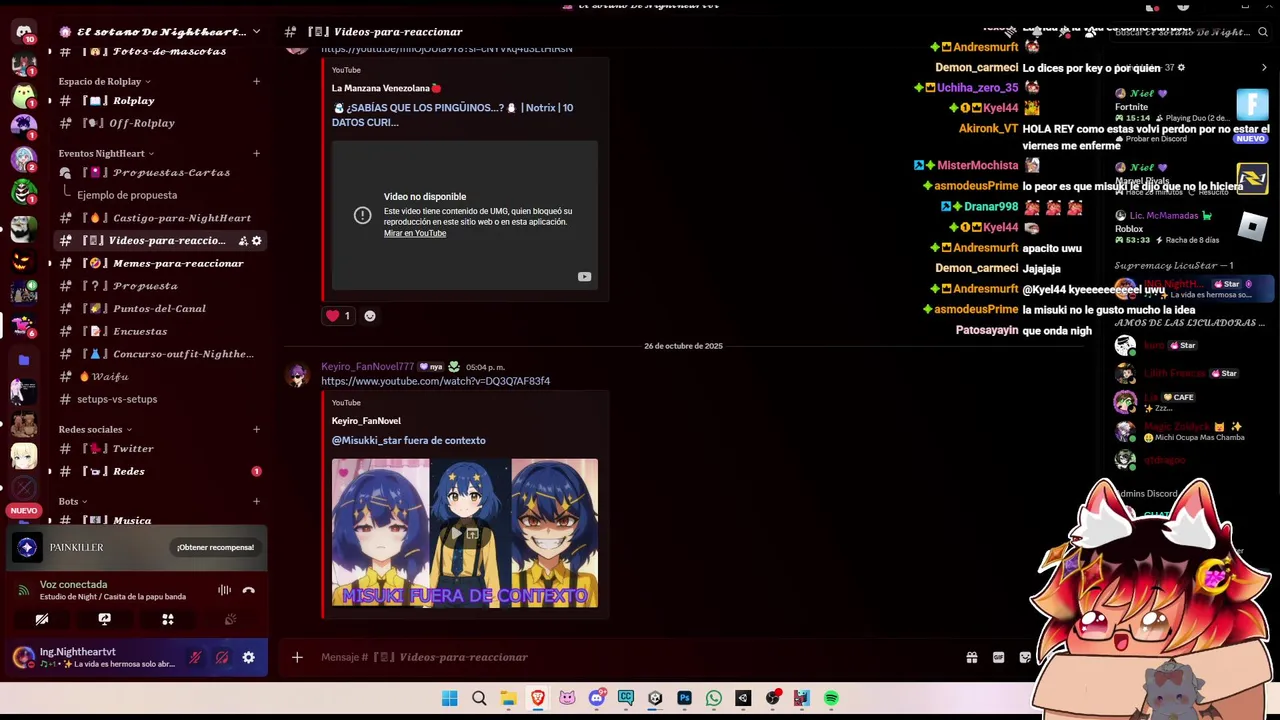Turn on camera in the voice panel
The width and height of the screenshot is (1280, 720).
tap(42, 620)
